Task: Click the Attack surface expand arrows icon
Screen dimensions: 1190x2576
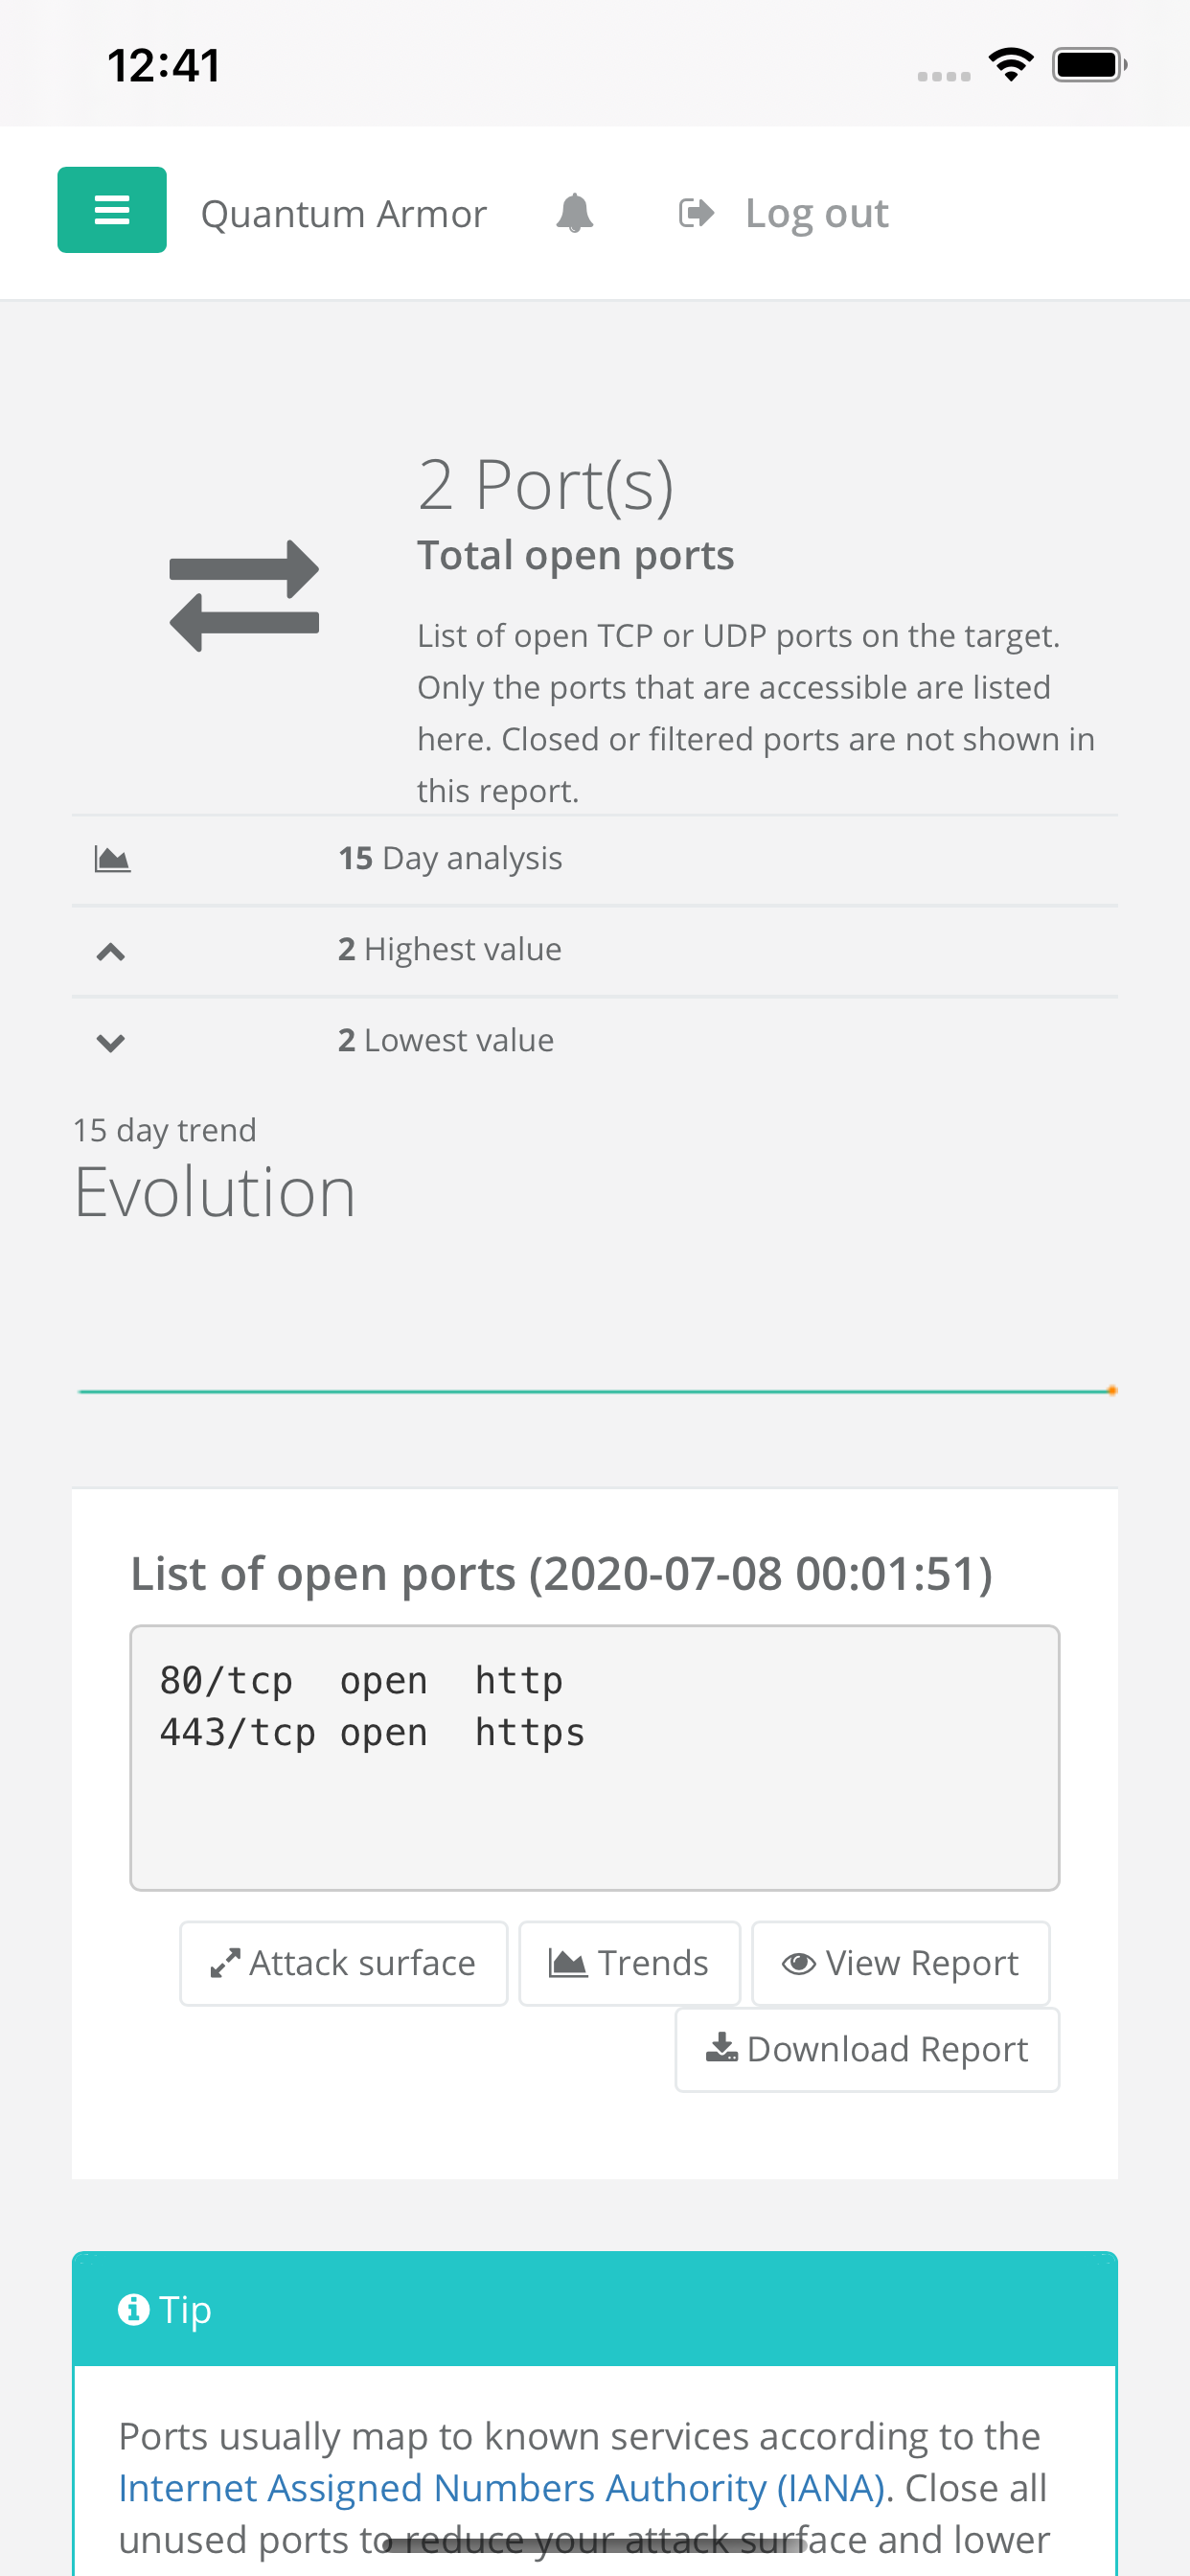Action: [226, 1962]
